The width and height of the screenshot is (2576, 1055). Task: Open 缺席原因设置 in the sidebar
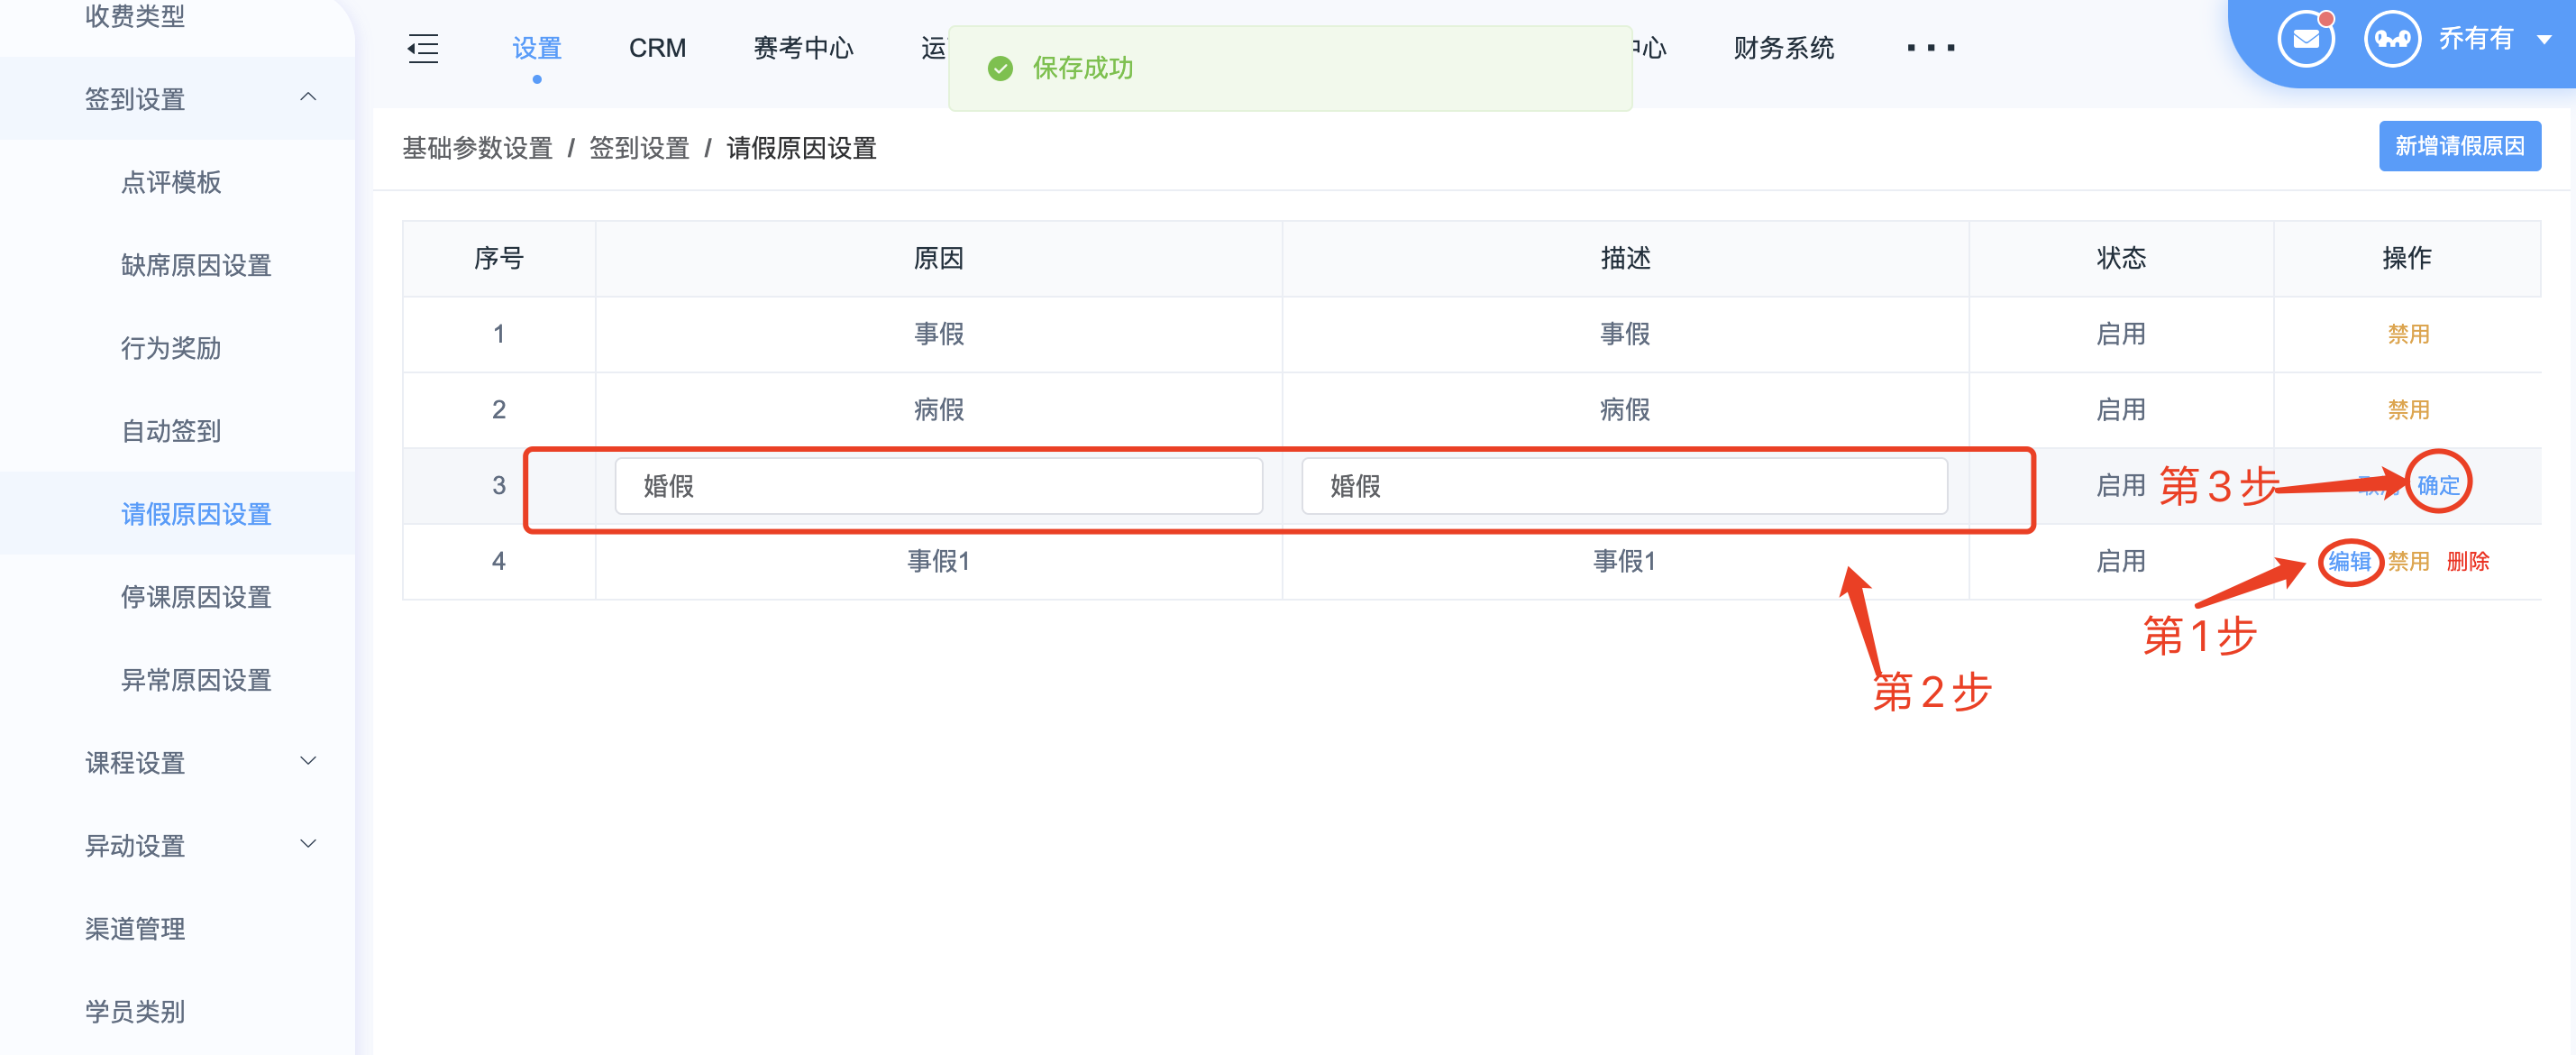point(196,265)
